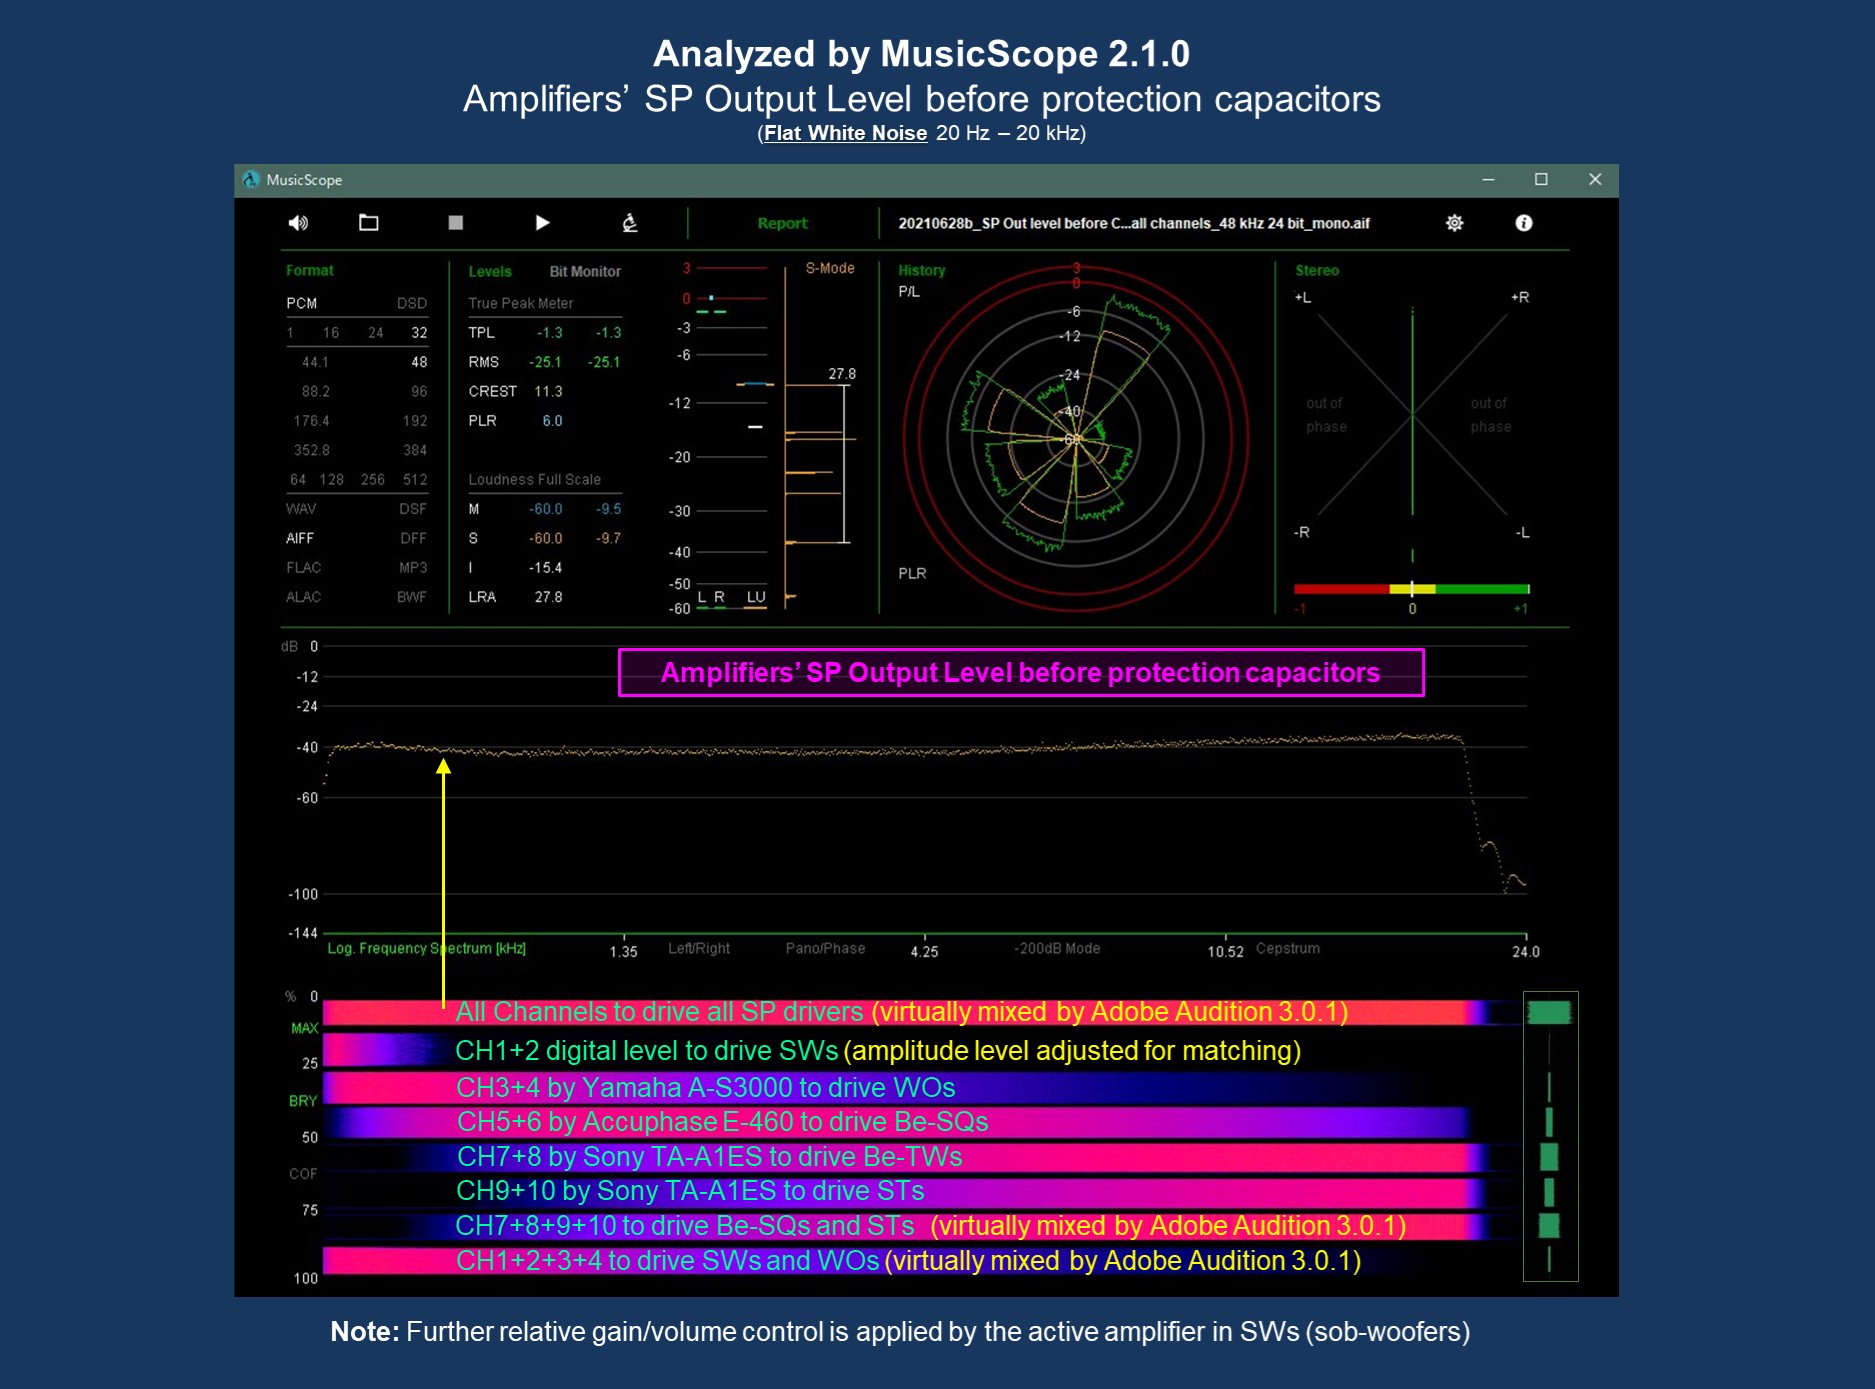The image size is (1875, 1389).
Task: Select the Levels tab
Action: coord(490,272)
